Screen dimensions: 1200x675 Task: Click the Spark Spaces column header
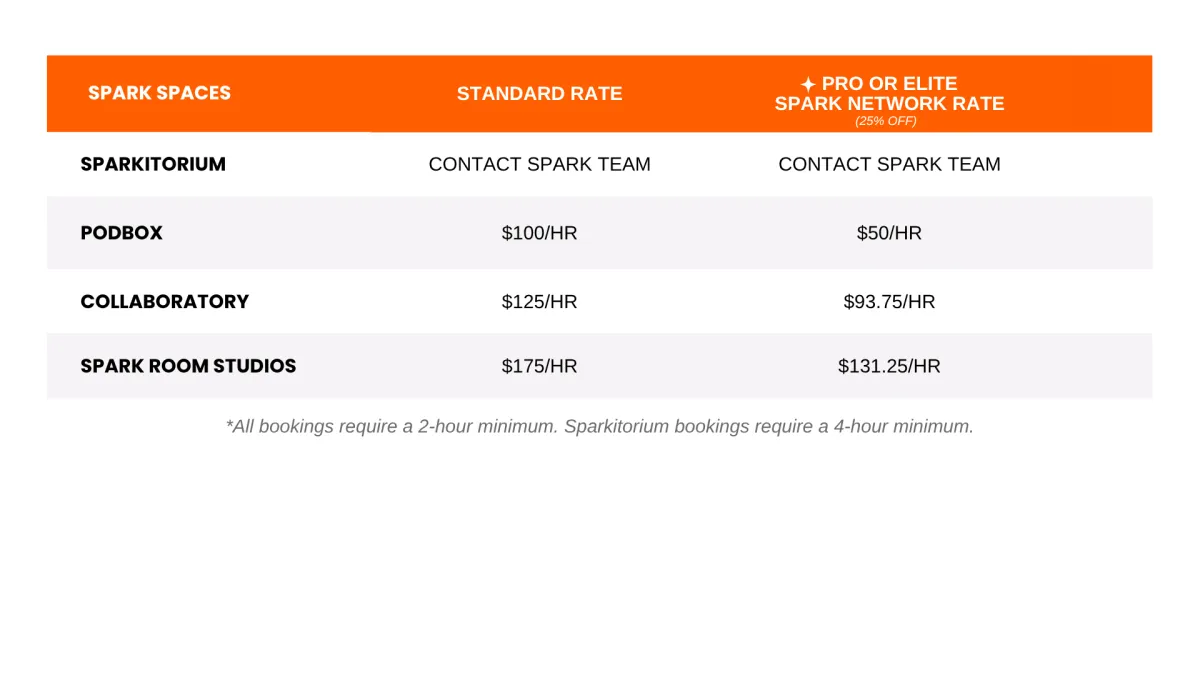point(159,93)
